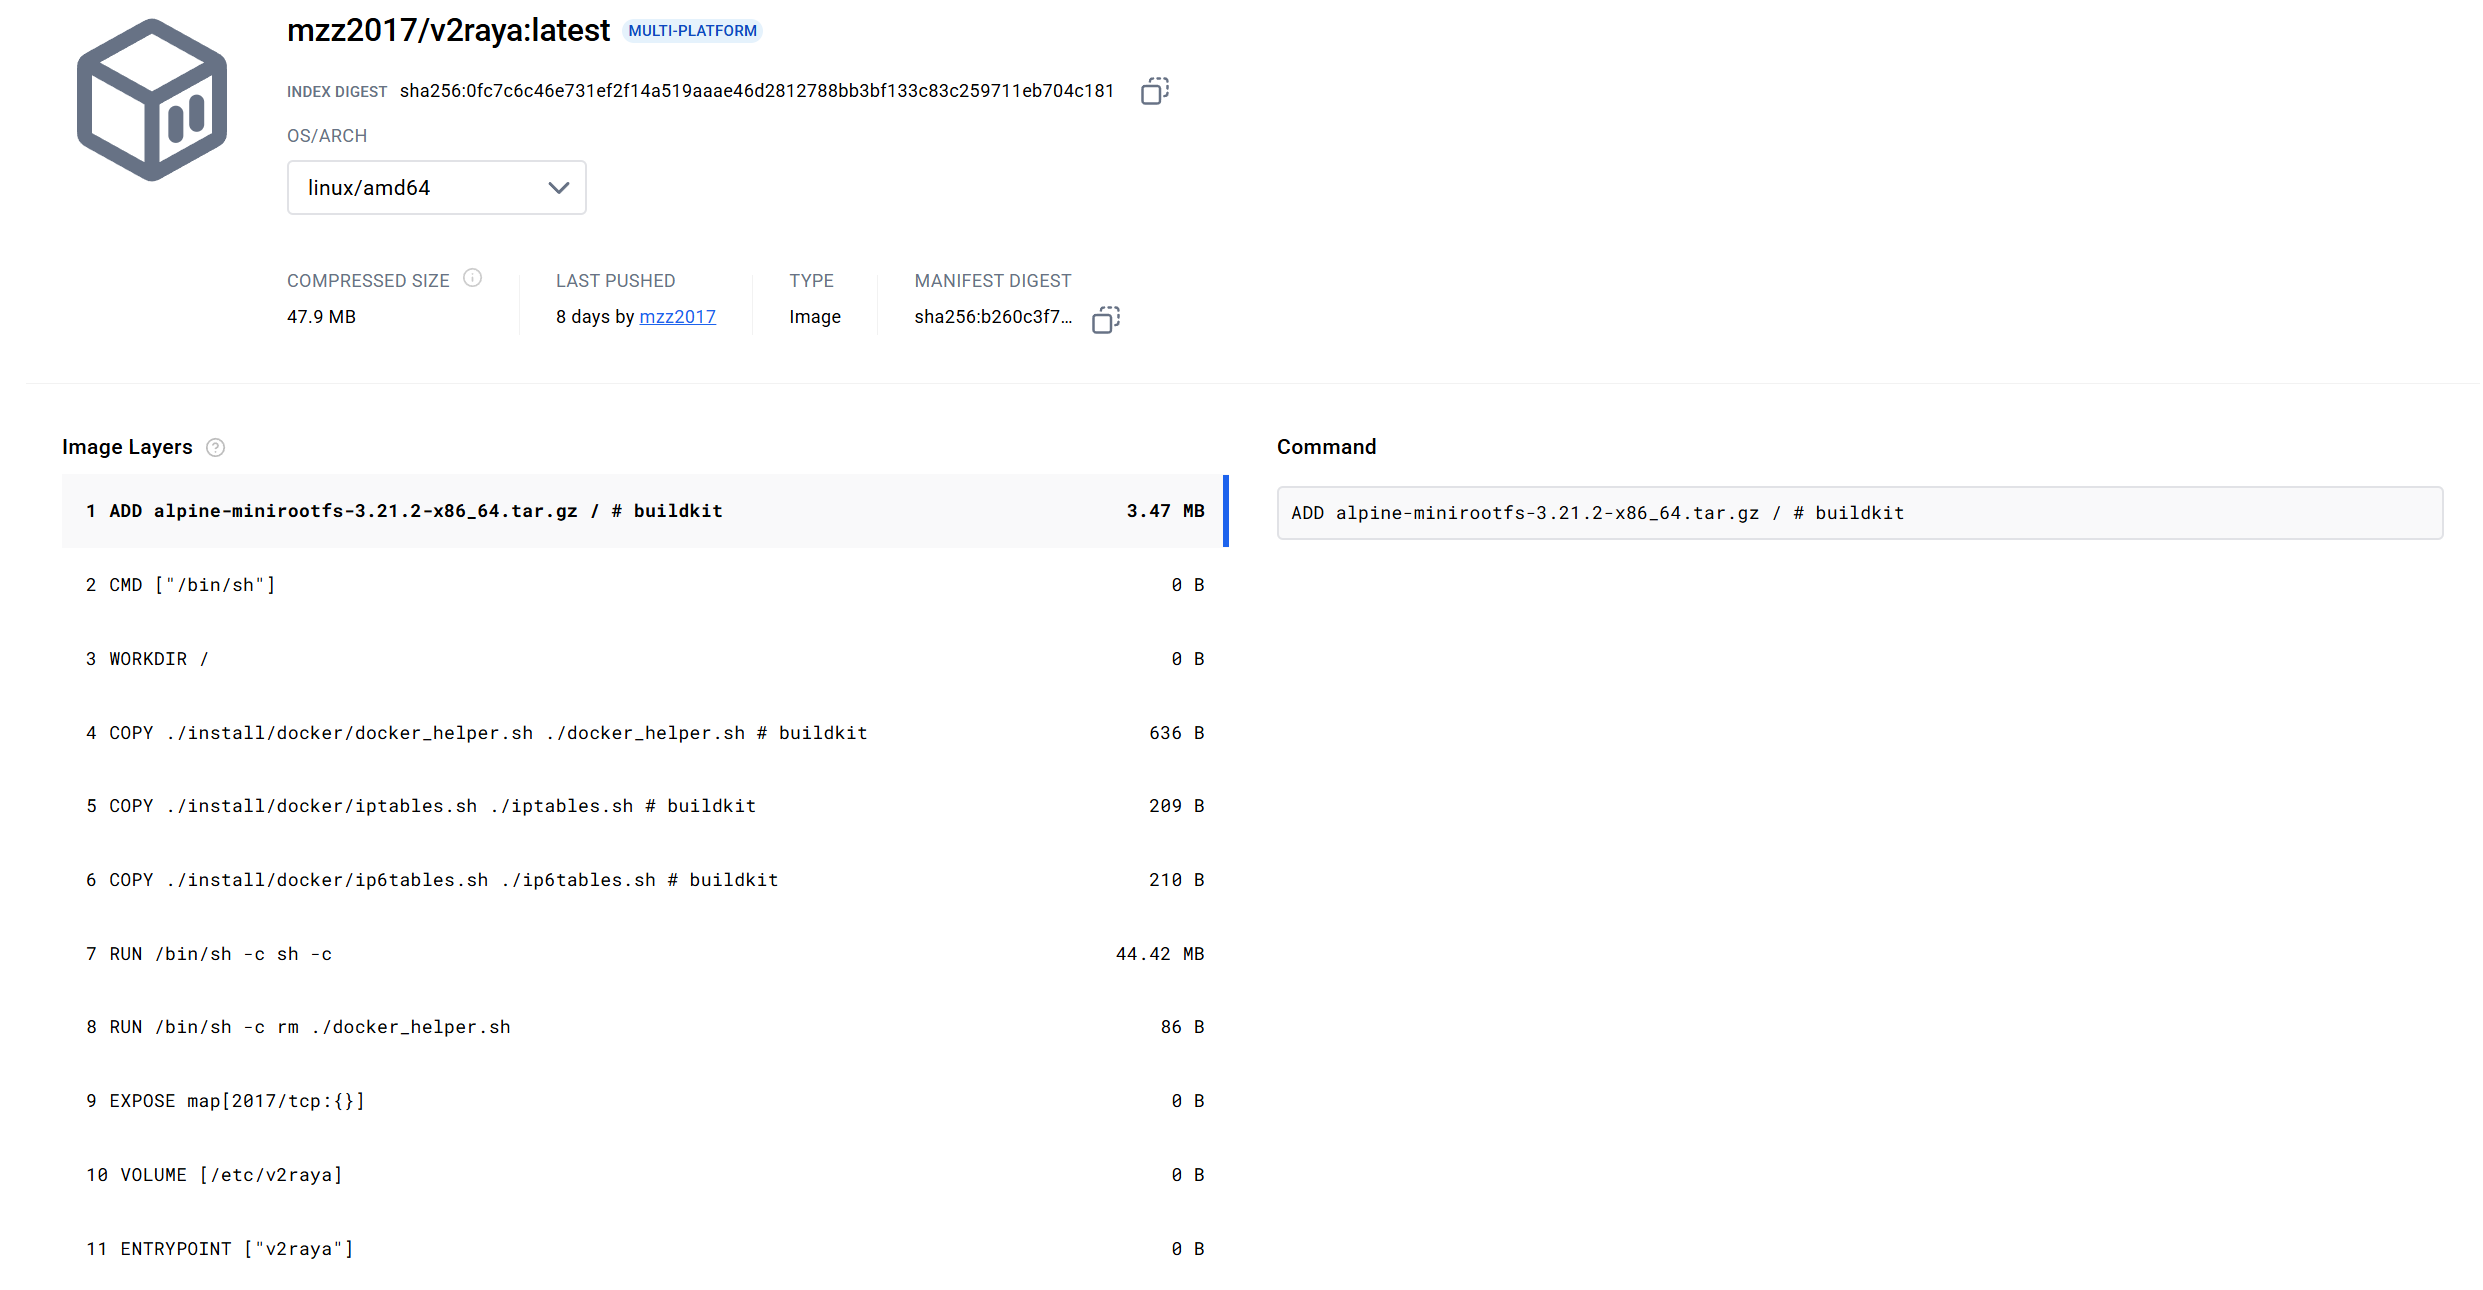
Task: Select layer 5 COPY iptables.sh
Action: click(645, 806)
